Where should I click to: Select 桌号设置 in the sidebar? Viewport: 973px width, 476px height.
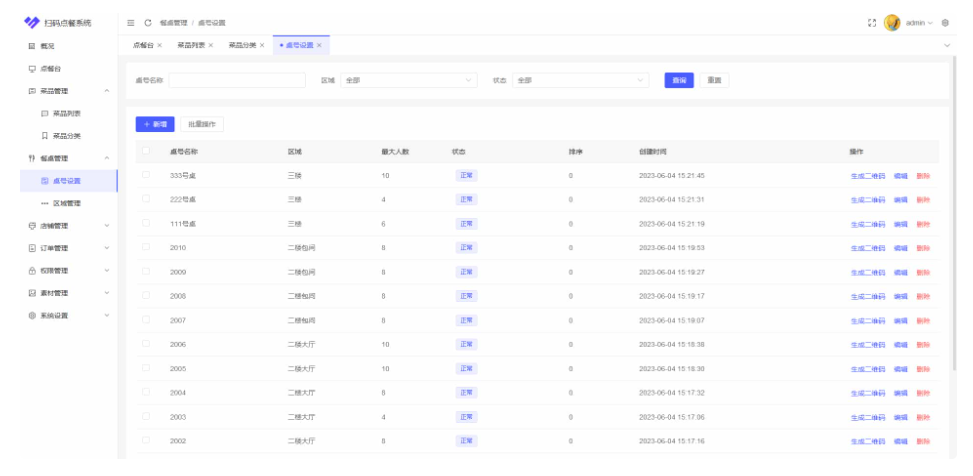[68, 181]
